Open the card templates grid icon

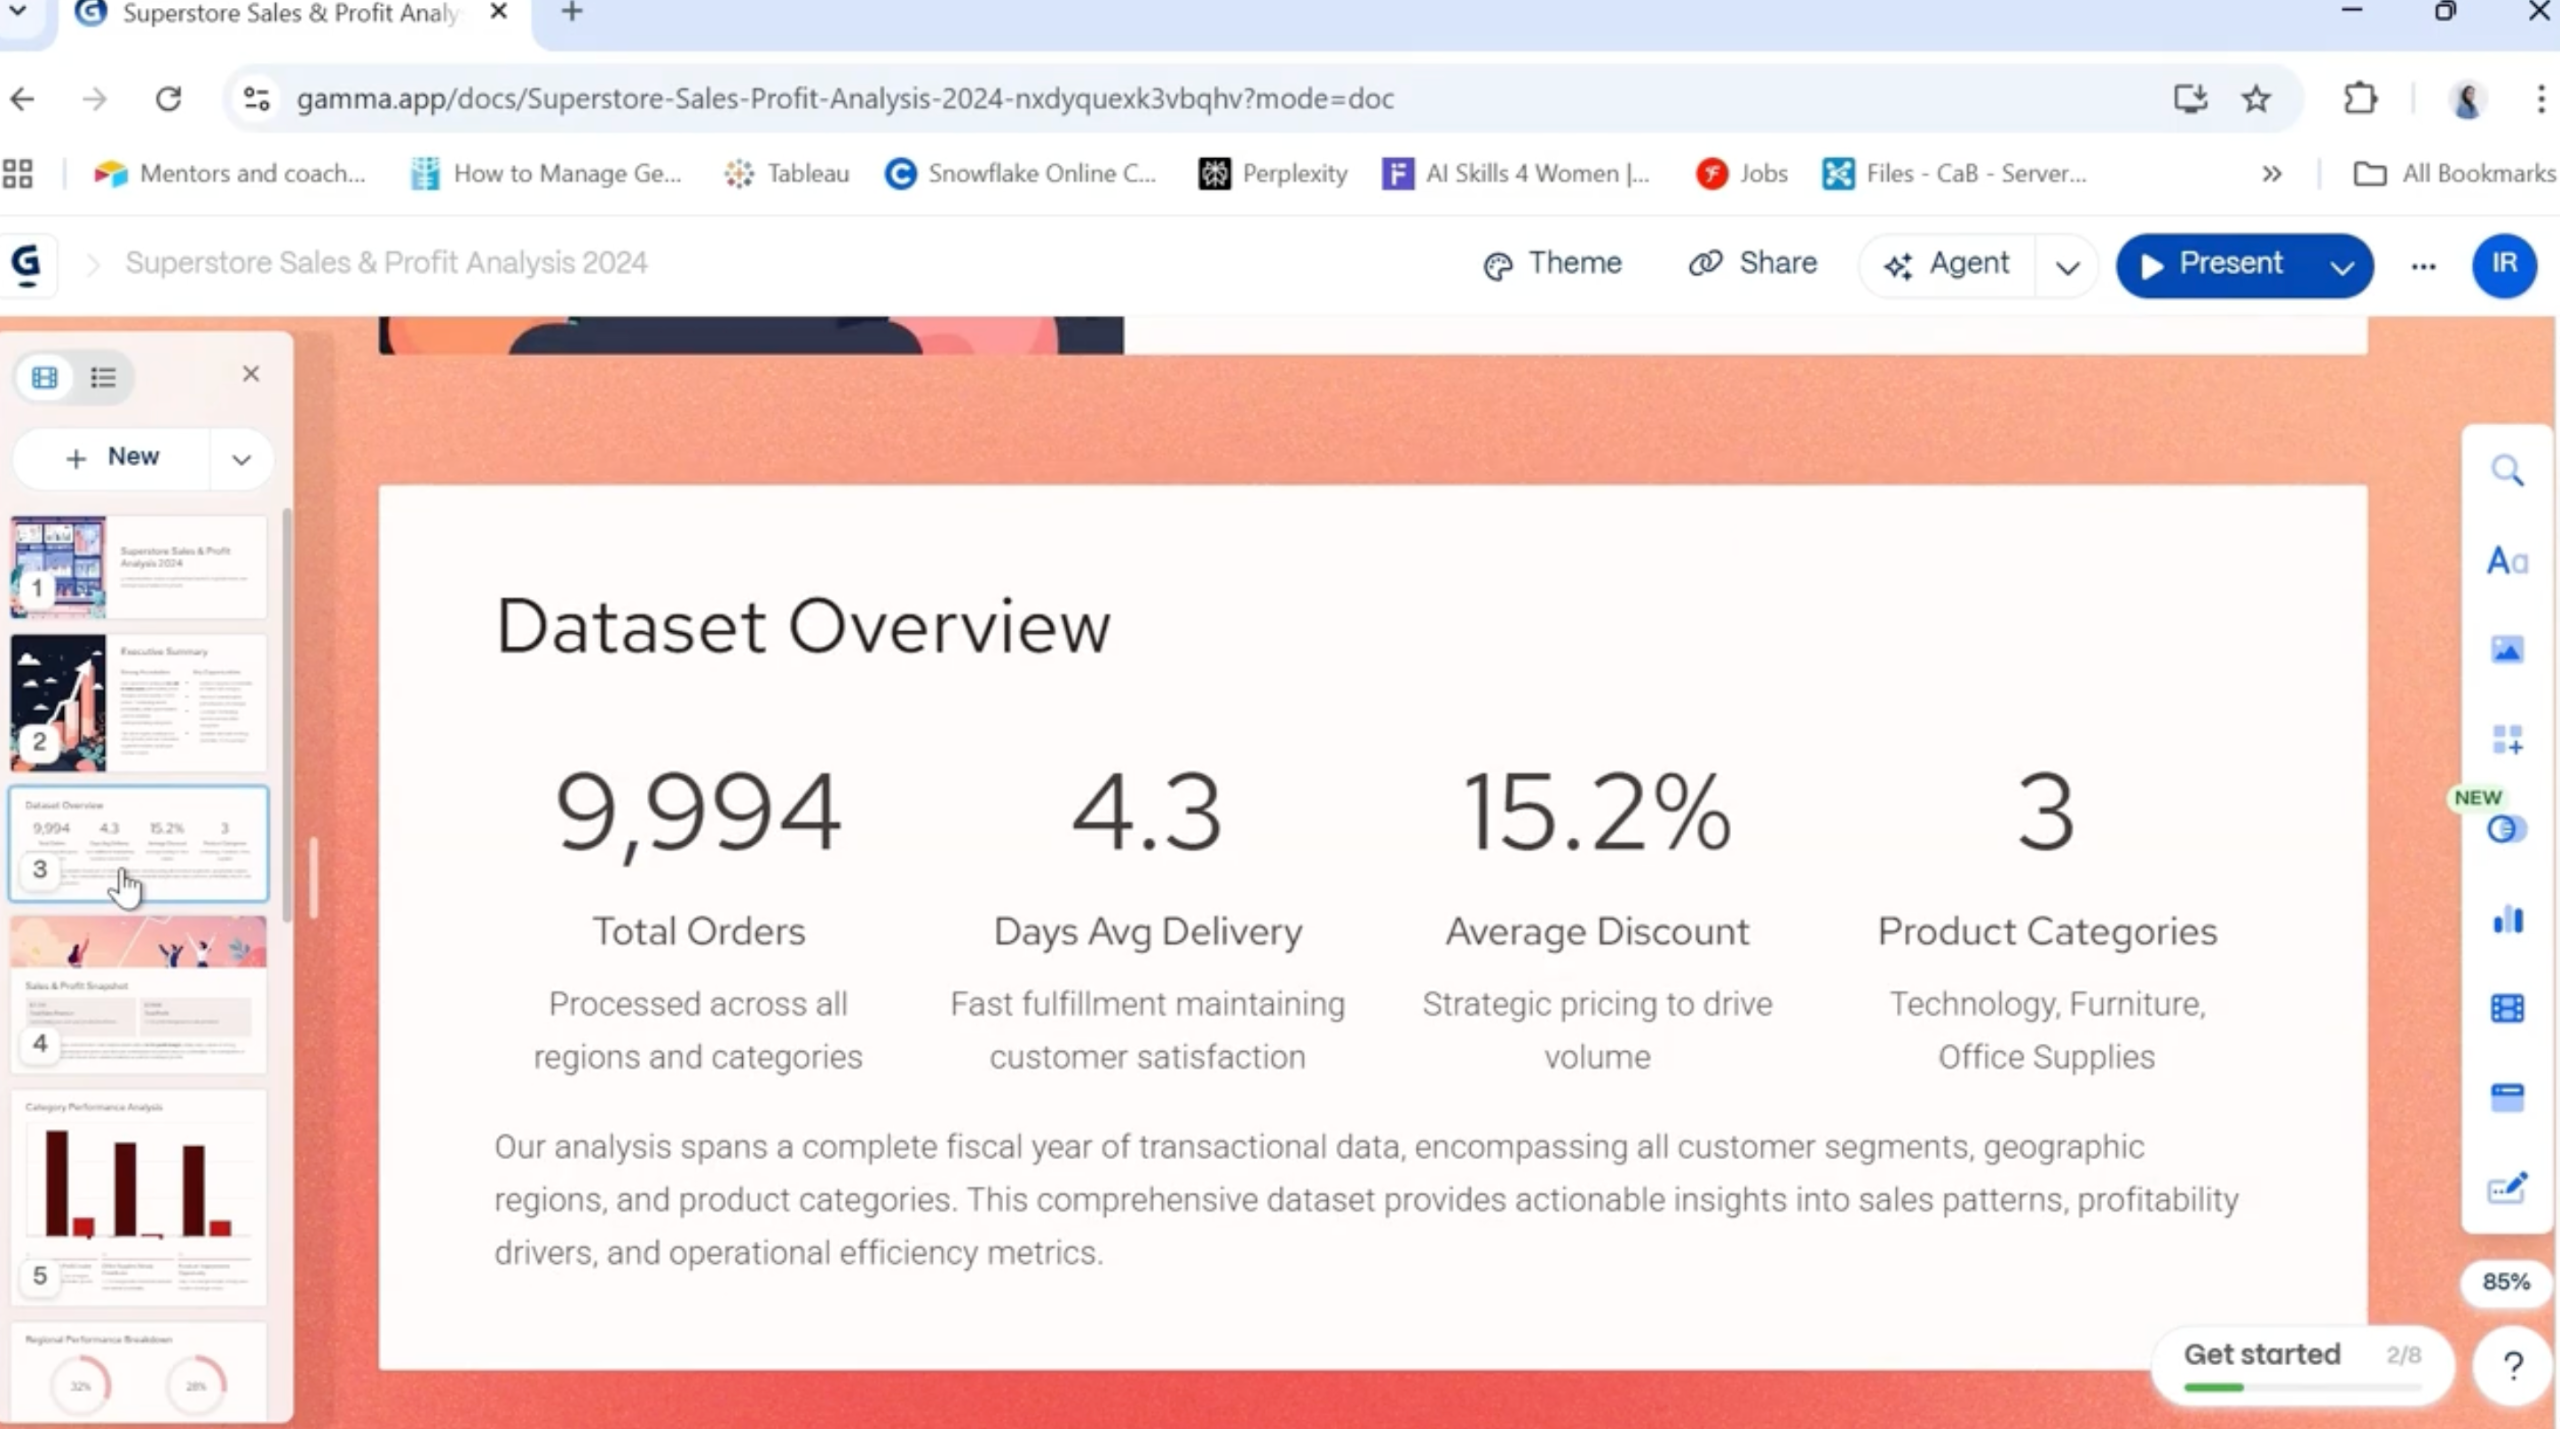click(2507, 740)
